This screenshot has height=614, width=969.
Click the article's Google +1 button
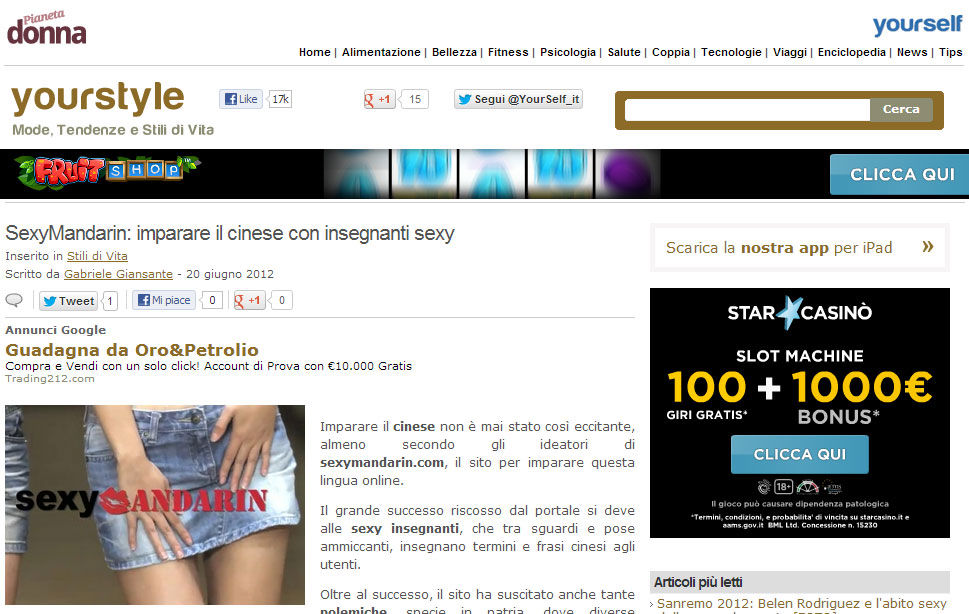(250, 300)
